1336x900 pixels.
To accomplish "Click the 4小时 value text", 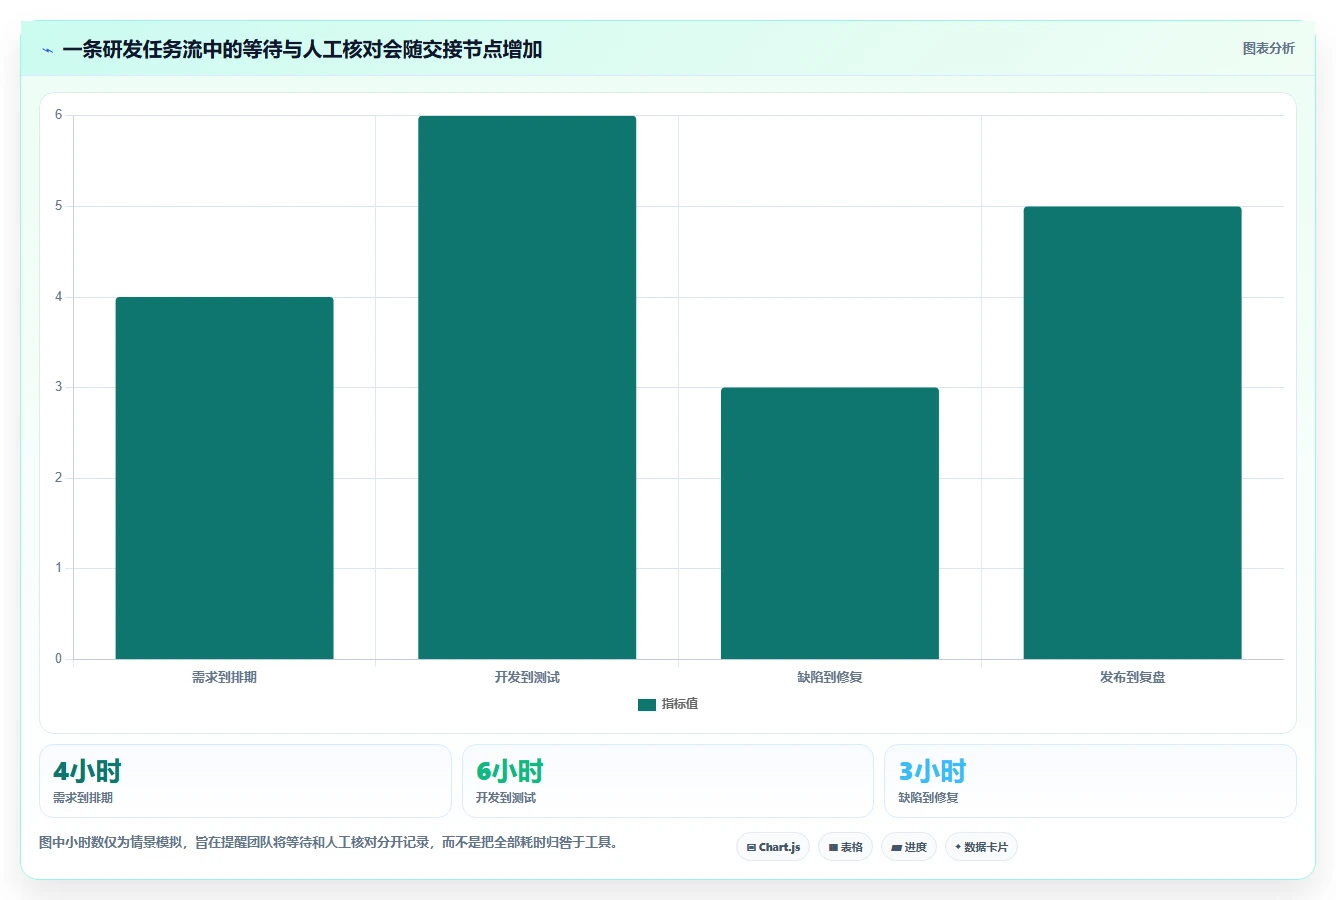I will tap(87, 771).
